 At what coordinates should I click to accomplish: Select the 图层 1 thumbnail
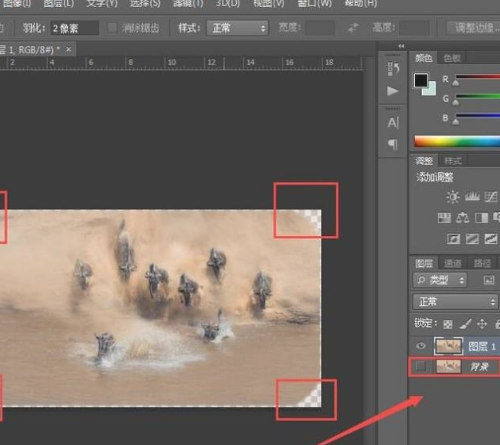point(448,346)
